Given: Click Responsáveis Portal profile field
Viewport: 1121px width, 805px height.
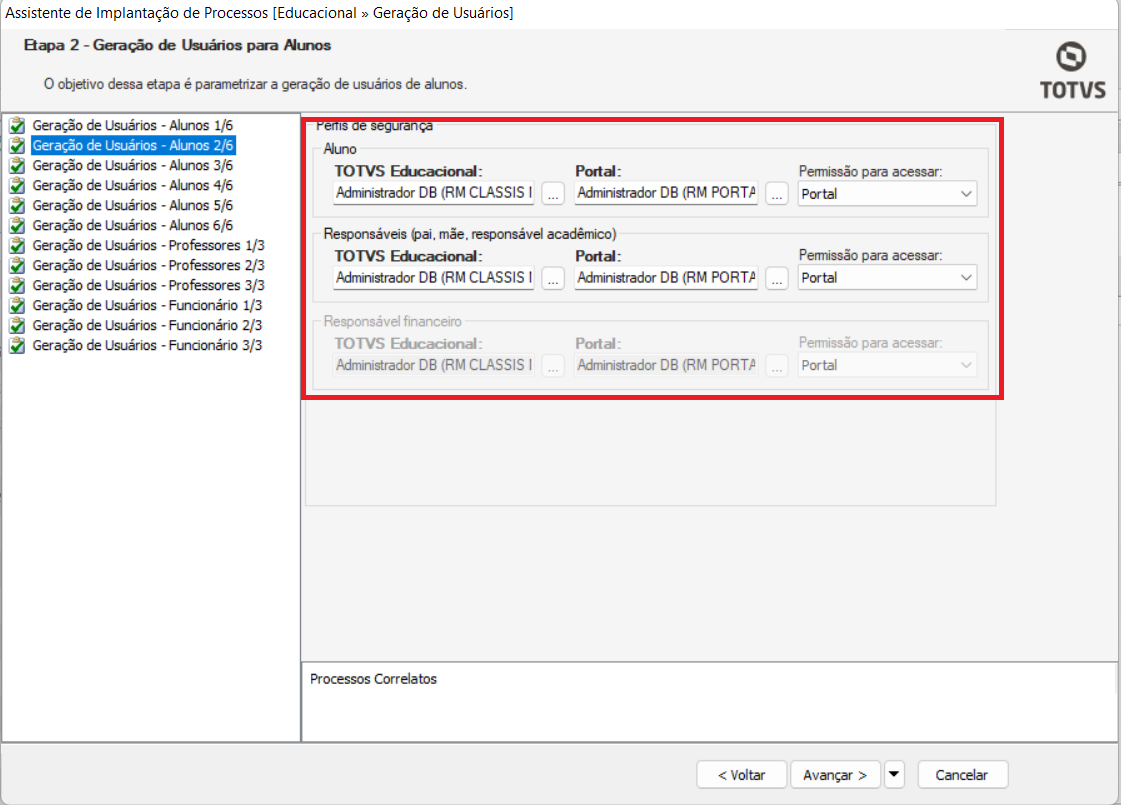Looking at the screenshot, I should click(666, 277).
